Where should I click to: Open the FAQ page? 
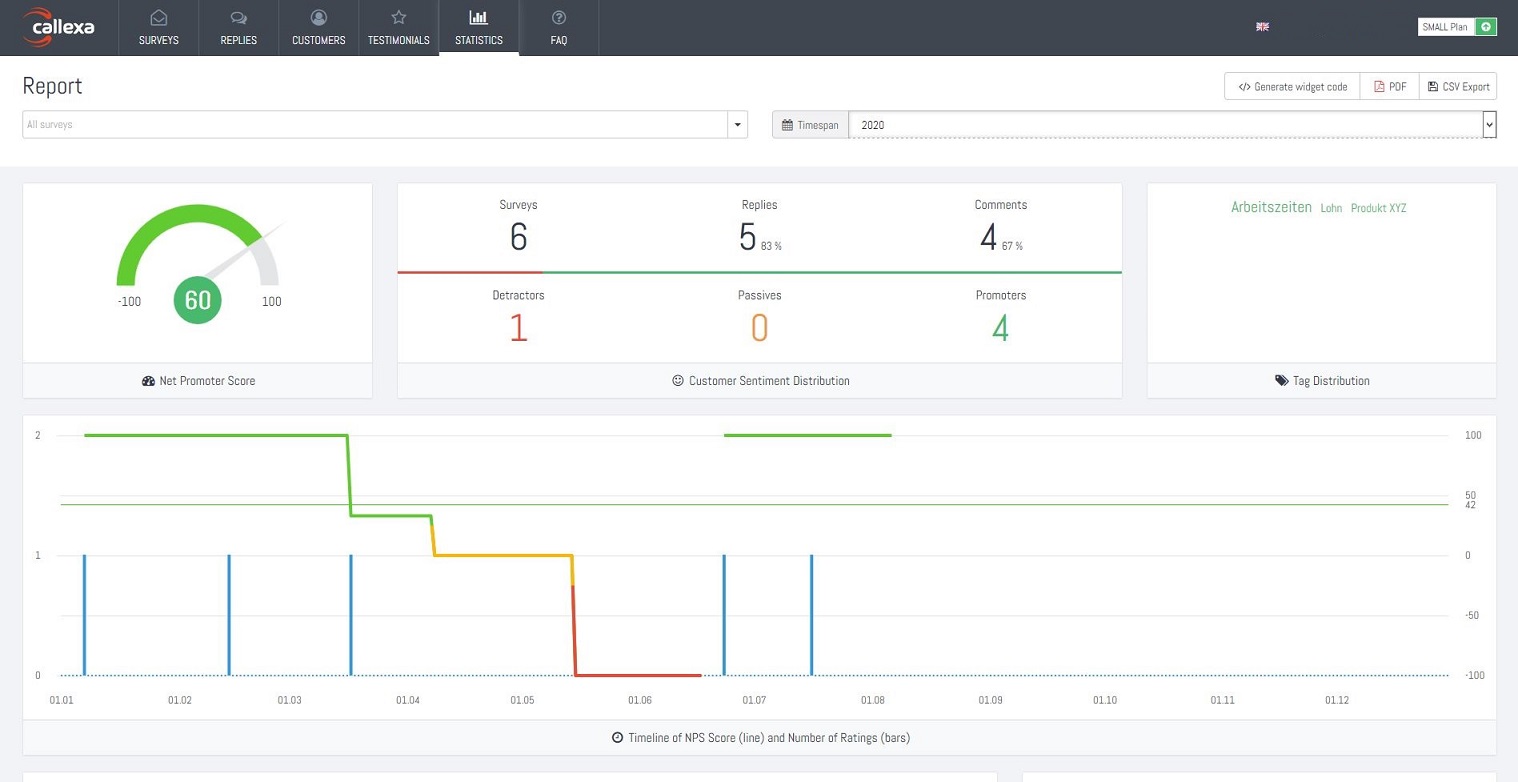click(559, 27)
